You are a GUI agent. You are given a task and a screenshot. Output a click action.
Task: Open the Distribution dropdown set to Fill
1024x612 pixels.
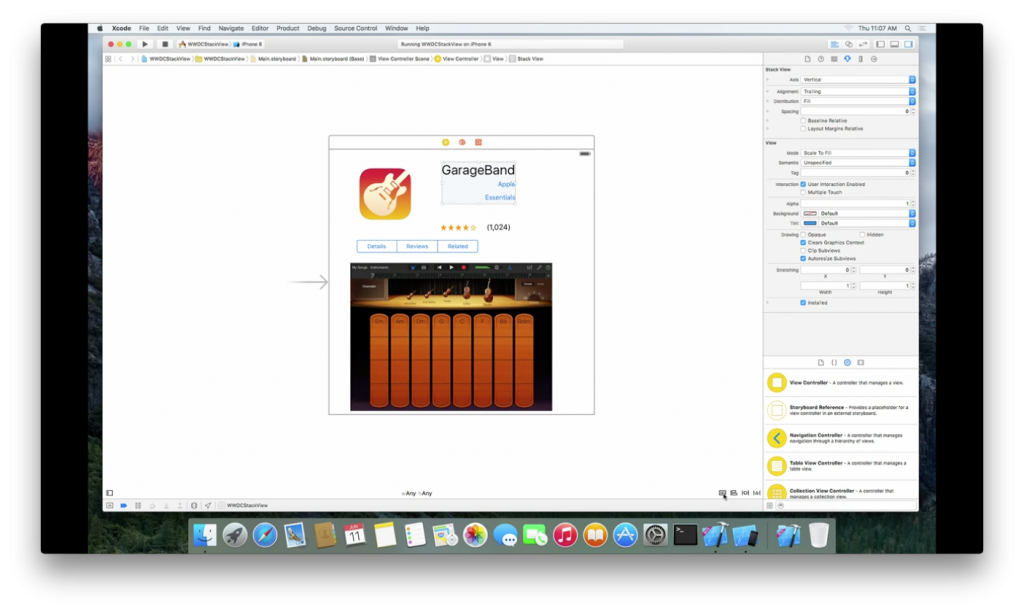pos(858,101)
